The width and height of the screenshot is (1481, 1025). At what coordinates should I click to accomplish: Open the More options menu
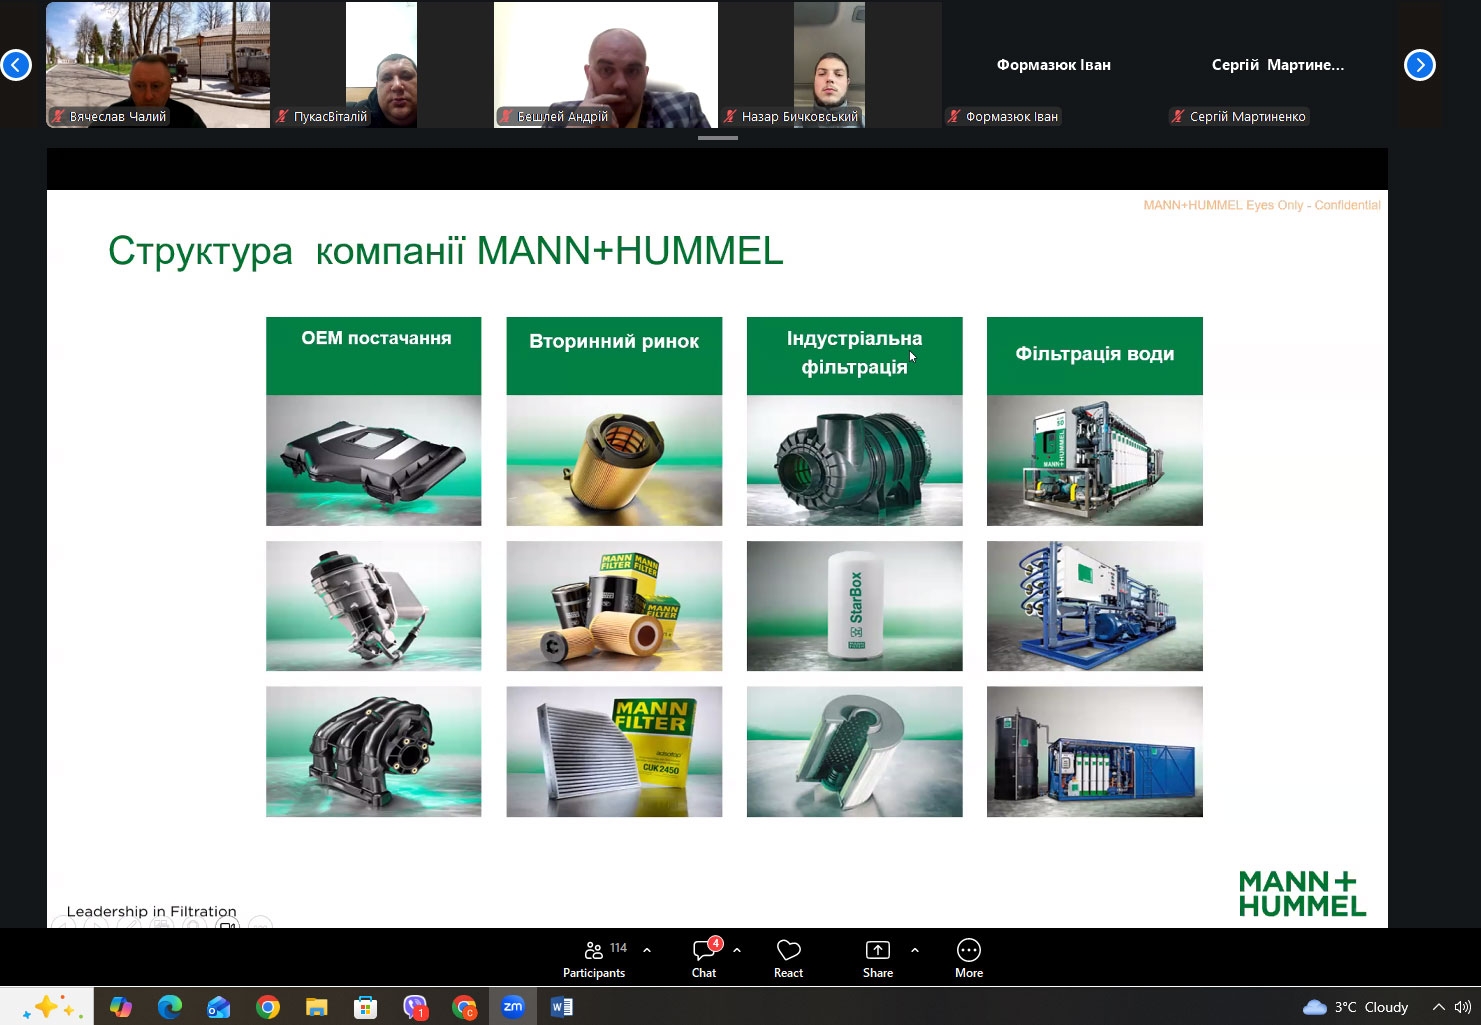(x=969, y=958)
